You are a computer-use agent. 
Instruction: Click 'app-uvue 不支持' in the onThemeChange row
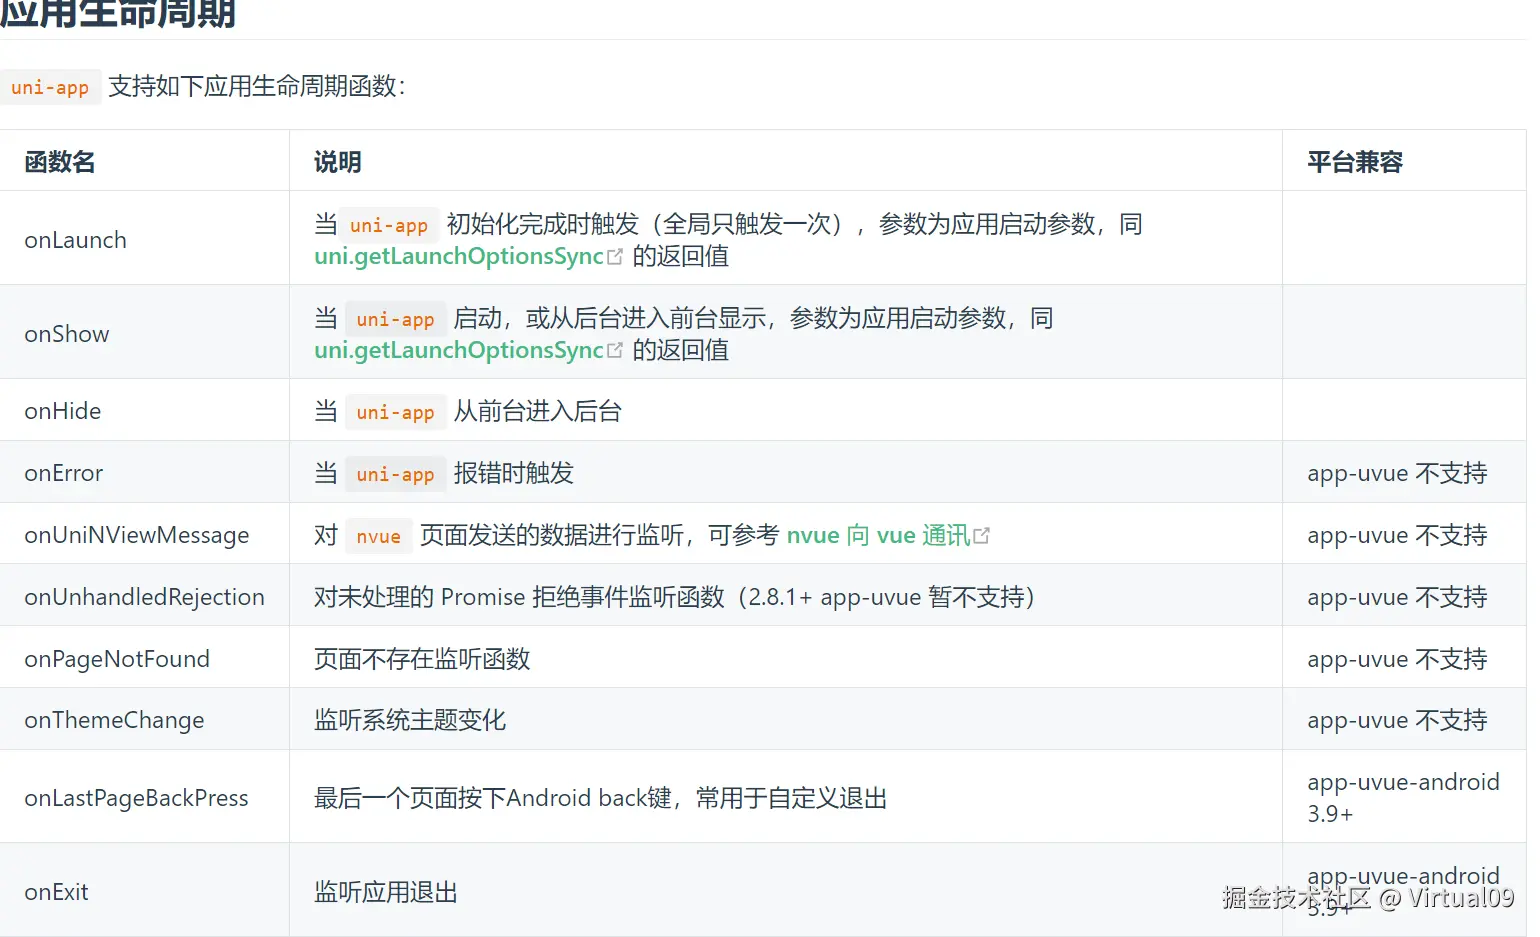click(x=1397, y=720)
